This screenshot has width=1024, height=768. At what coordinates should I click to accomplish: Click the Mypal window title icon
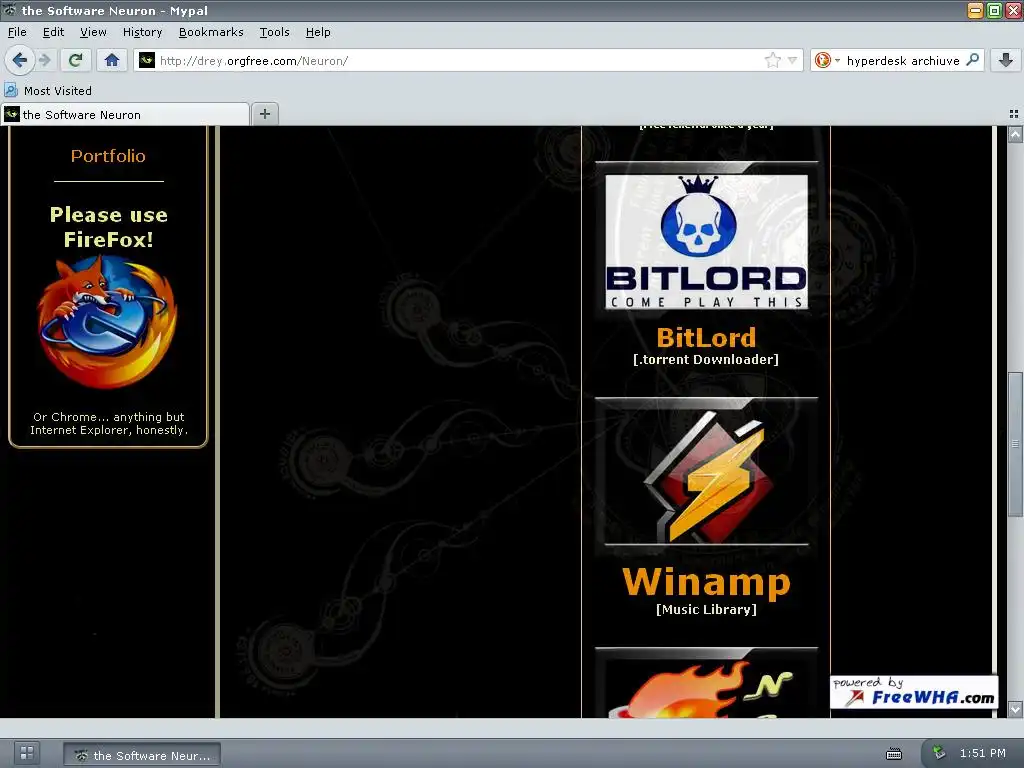coord(10,10)
